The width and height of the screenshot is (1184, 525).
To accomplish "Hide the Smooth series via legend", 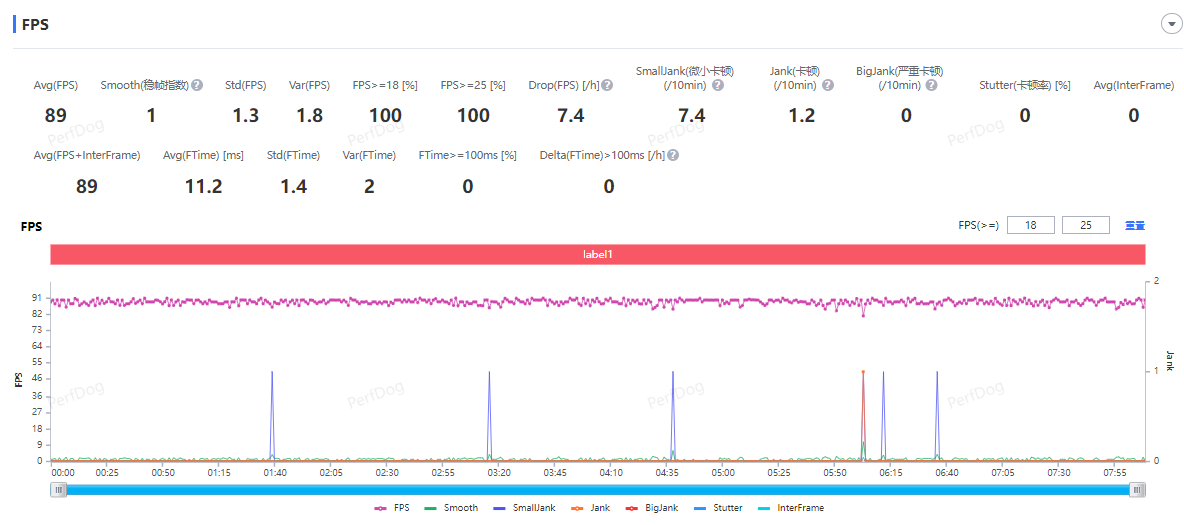I will tap(452, 508).
